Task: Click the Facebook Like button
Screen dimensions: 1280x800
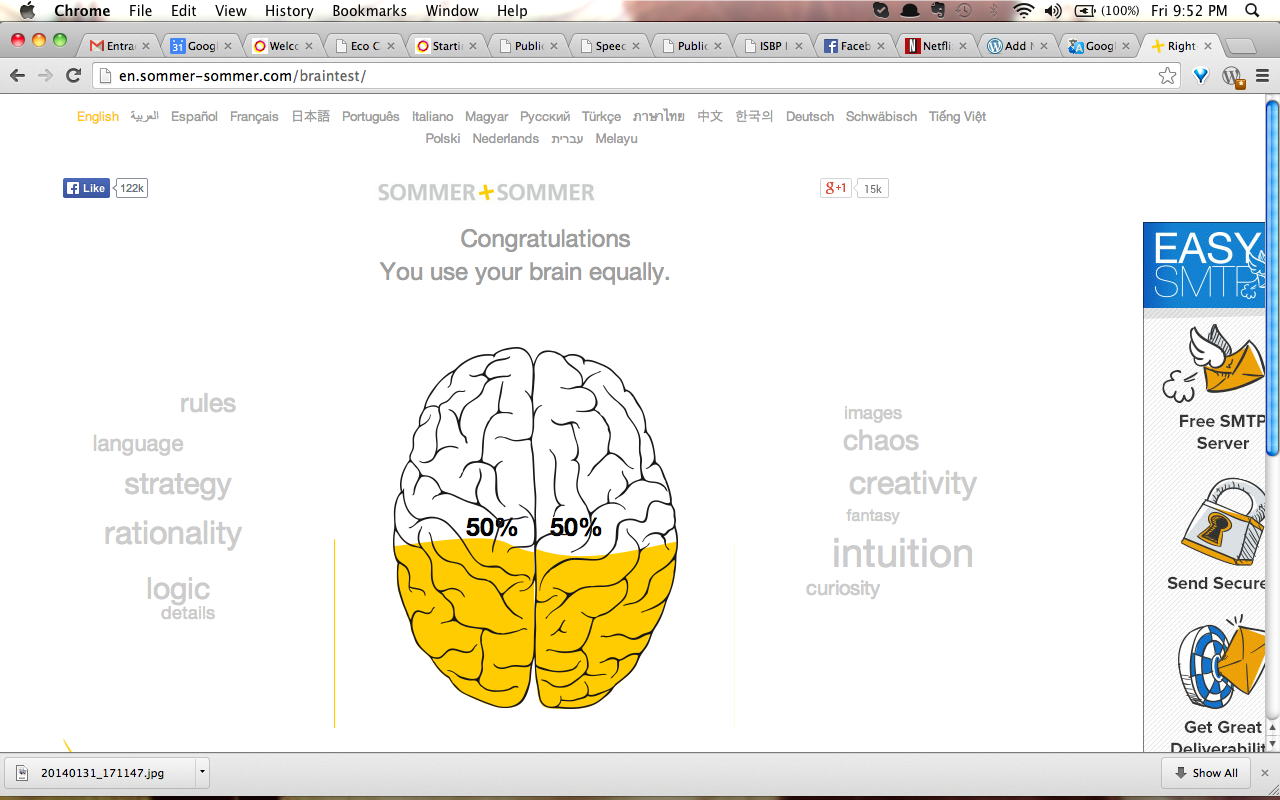Action: coord(86,188)
